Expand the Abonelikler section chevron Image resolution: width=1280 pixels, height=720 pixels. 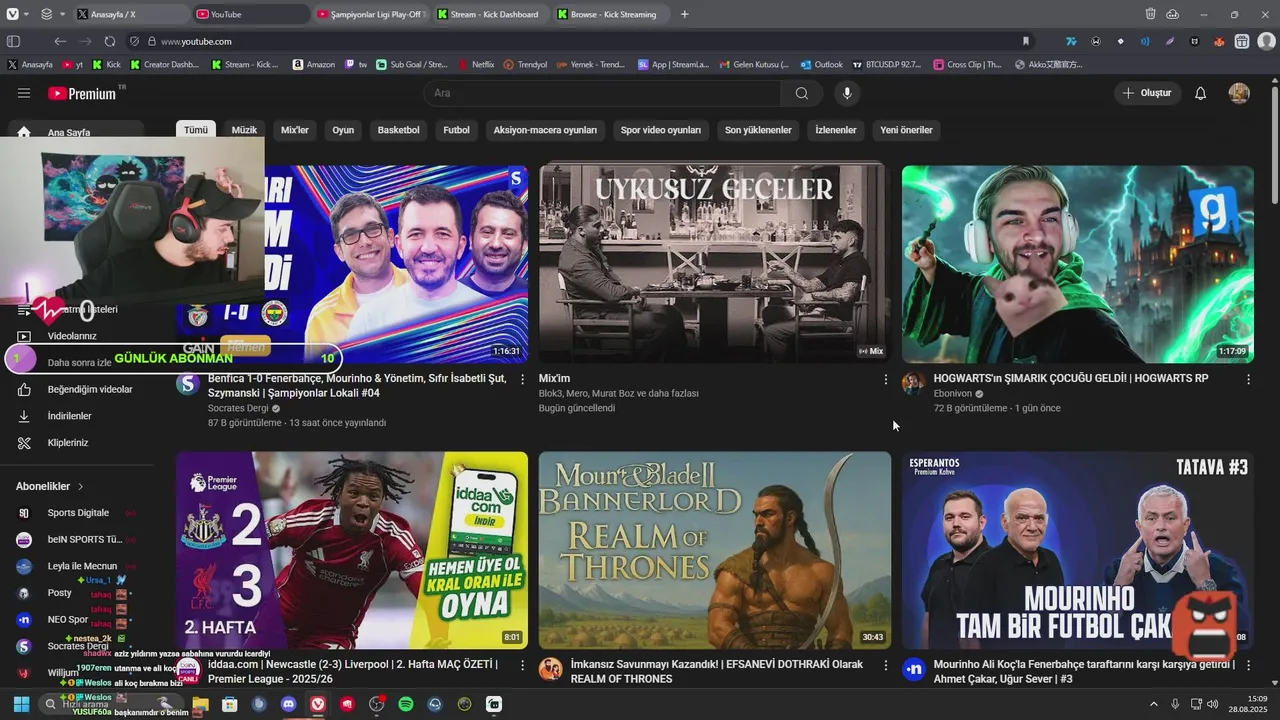[81, 487]
